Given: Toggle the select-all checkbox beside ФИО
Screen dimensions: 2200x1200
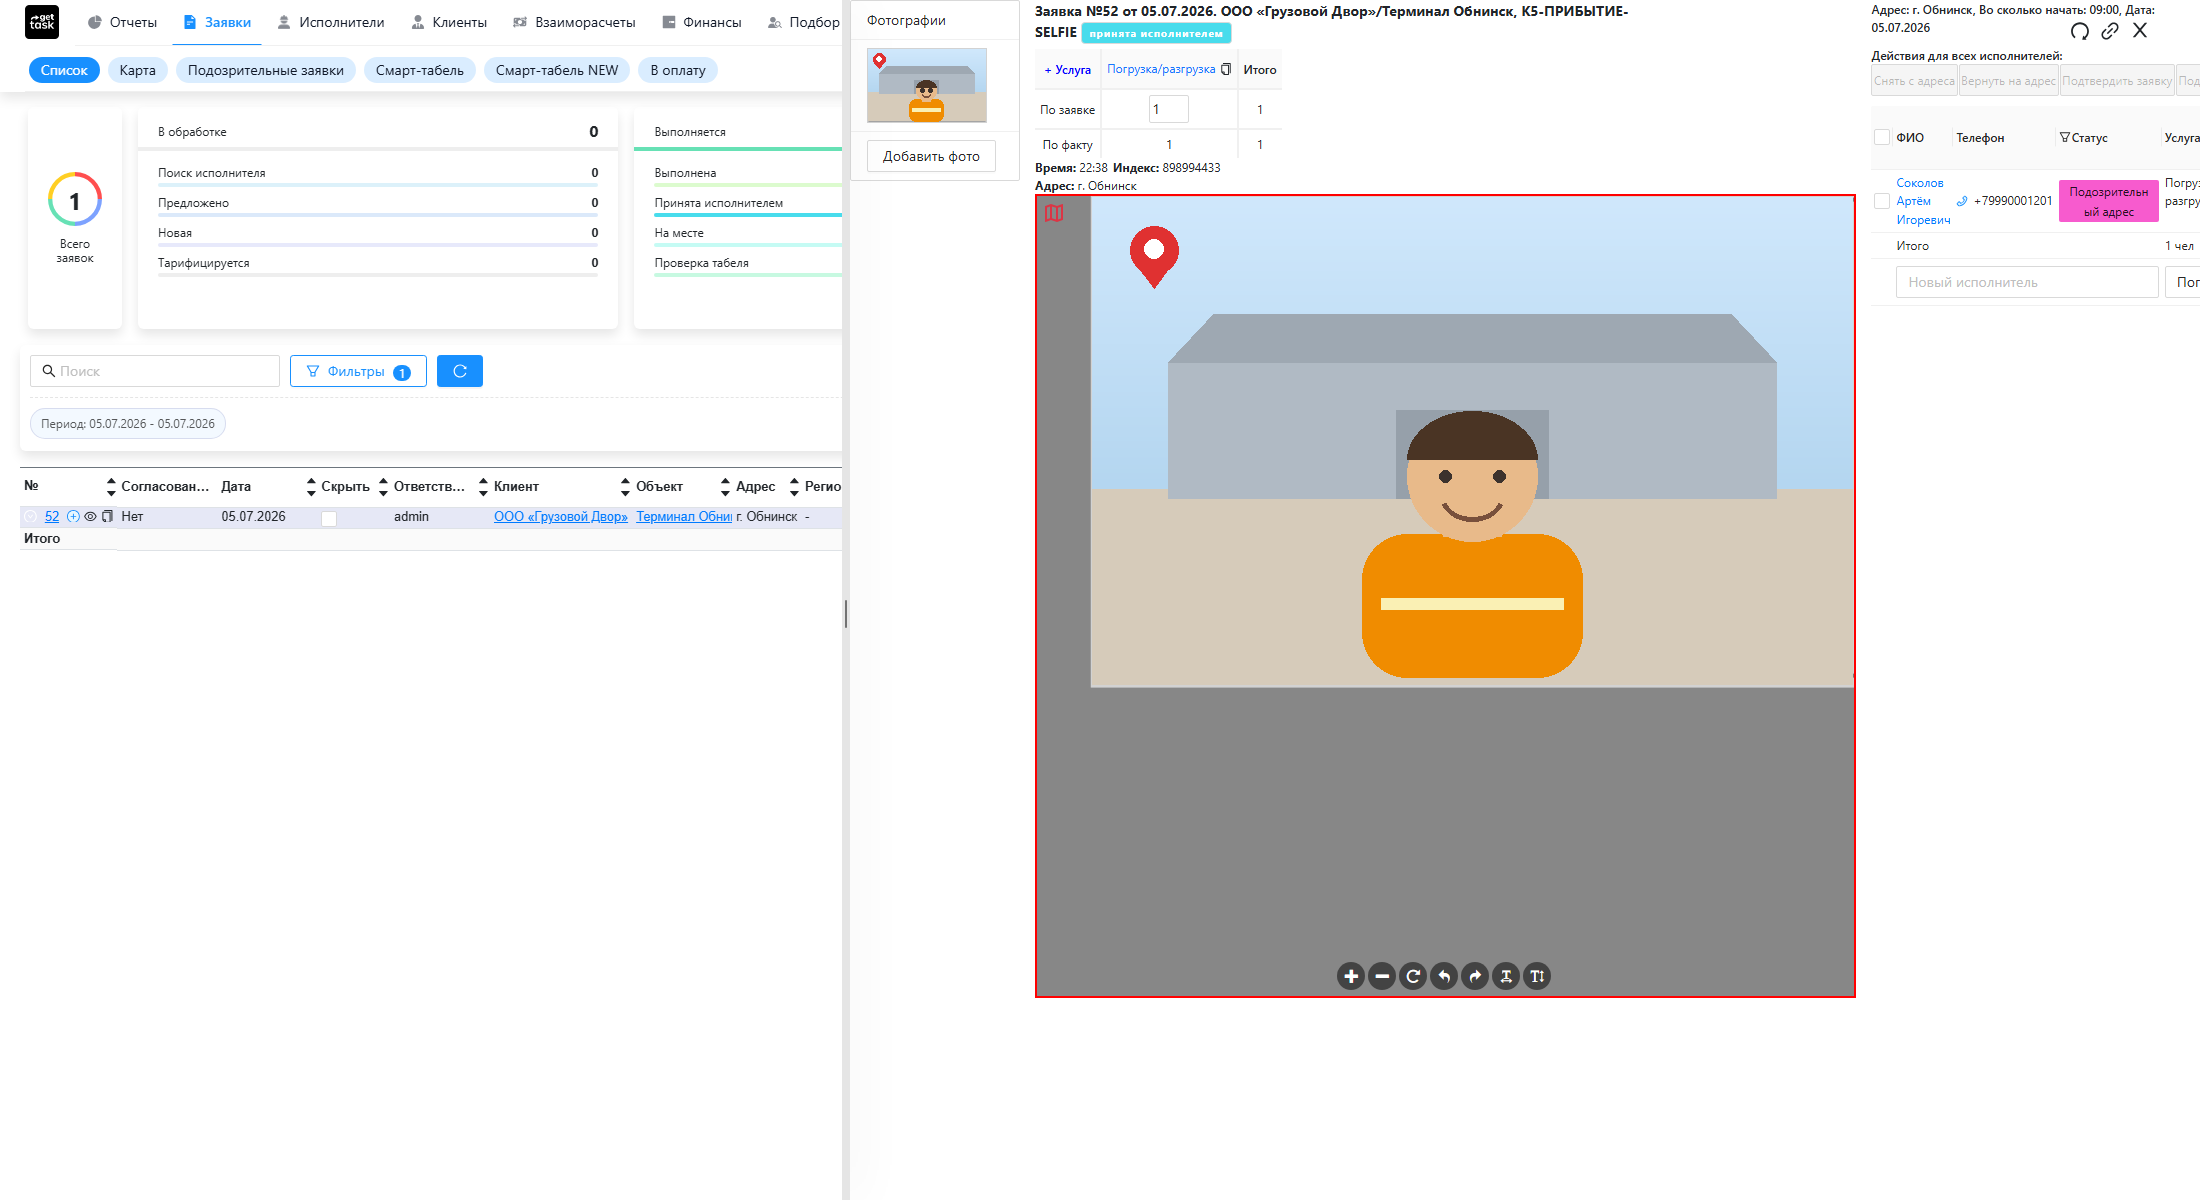Looking at the screenshot, I should (1882, 138).
